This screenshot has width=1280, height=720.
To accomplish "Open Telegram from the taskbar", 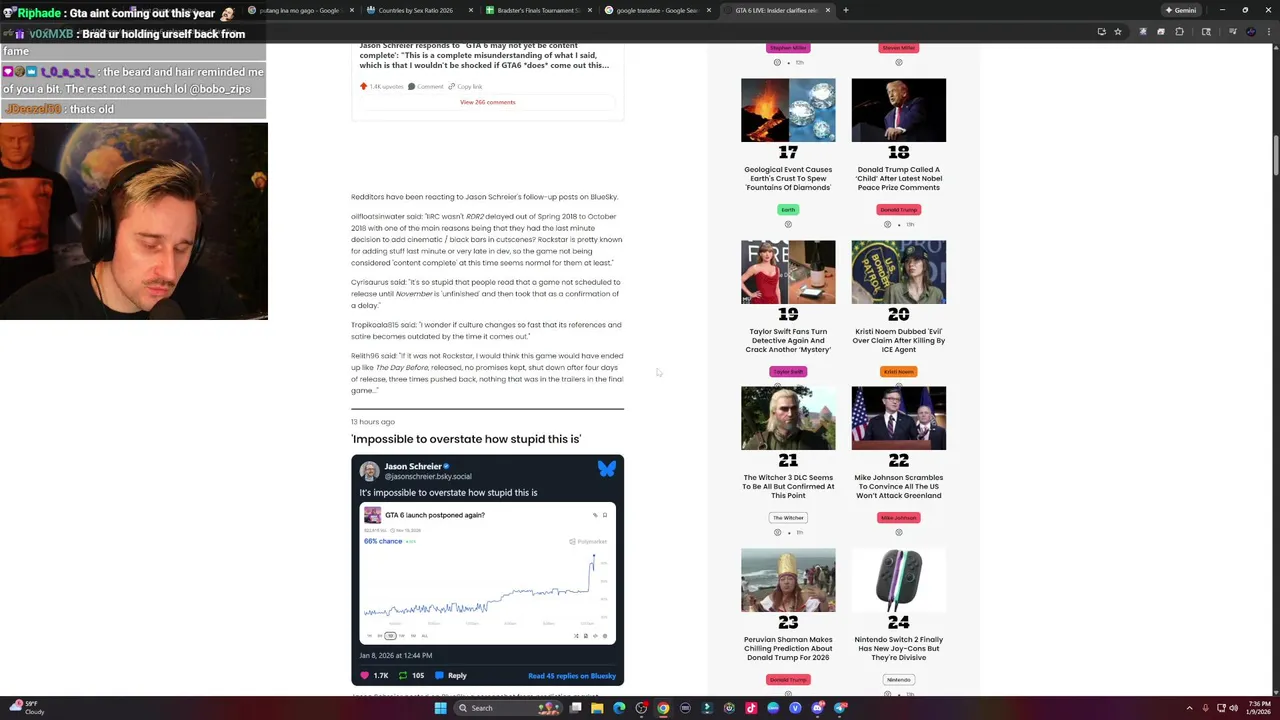I will point(840,708).
